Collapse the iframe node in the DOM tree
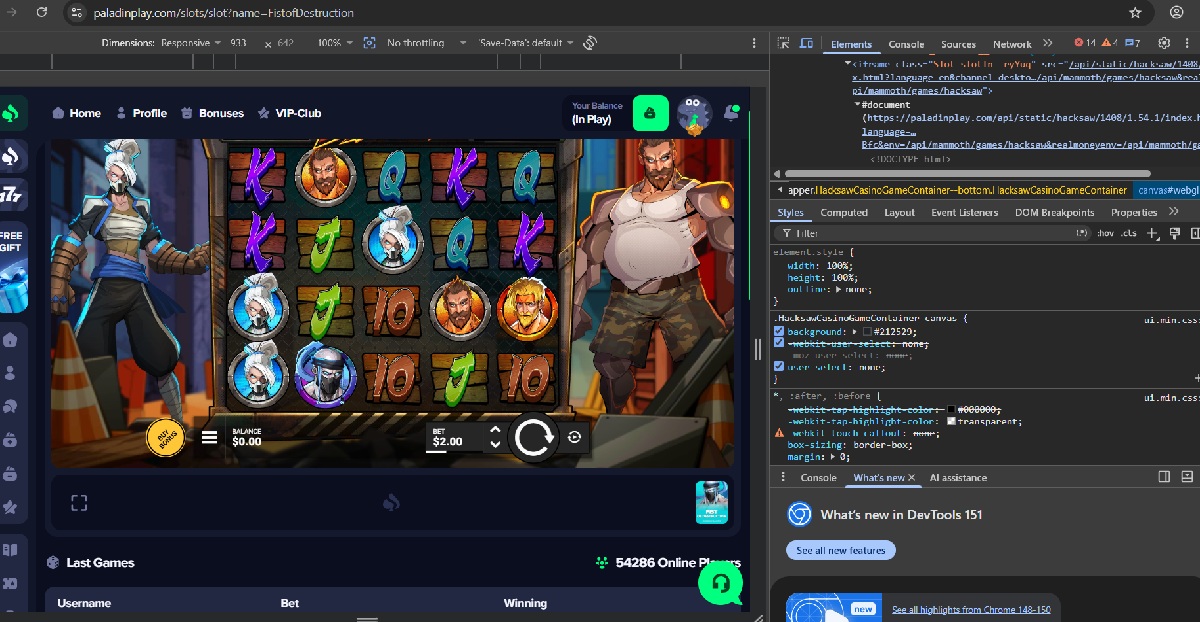The height and width of the screenshot is (622, 1200). (x=846, y=62)
